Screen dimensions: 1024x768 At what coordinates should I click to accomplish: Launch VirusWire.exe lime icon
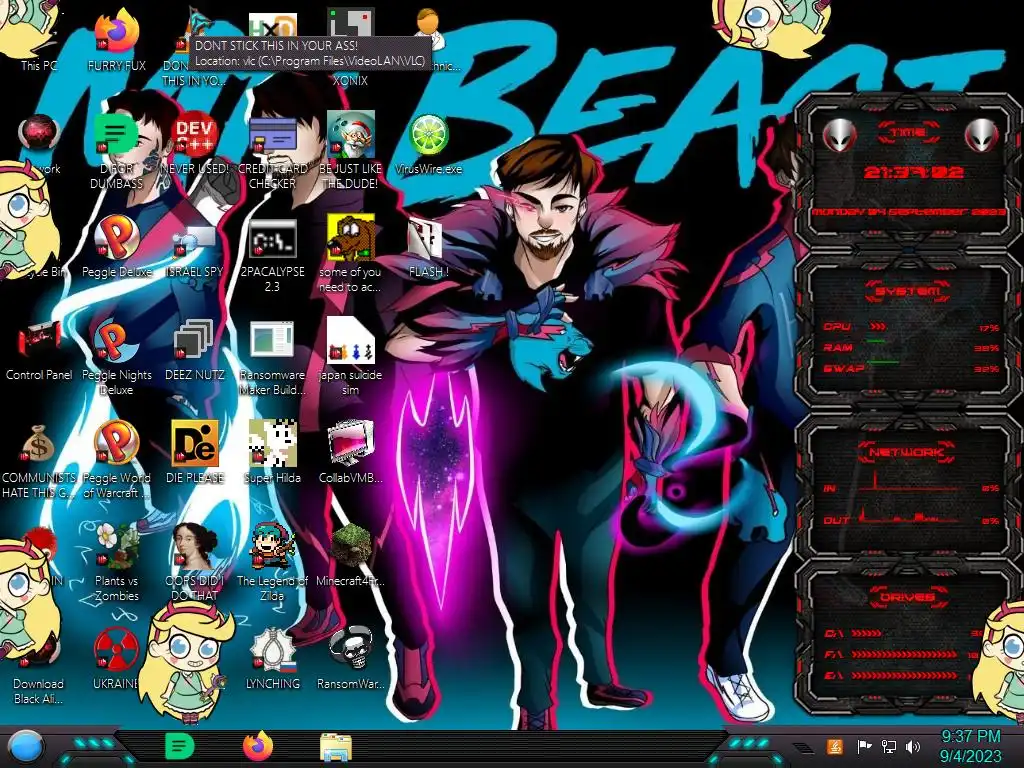(x=428, y=136)
